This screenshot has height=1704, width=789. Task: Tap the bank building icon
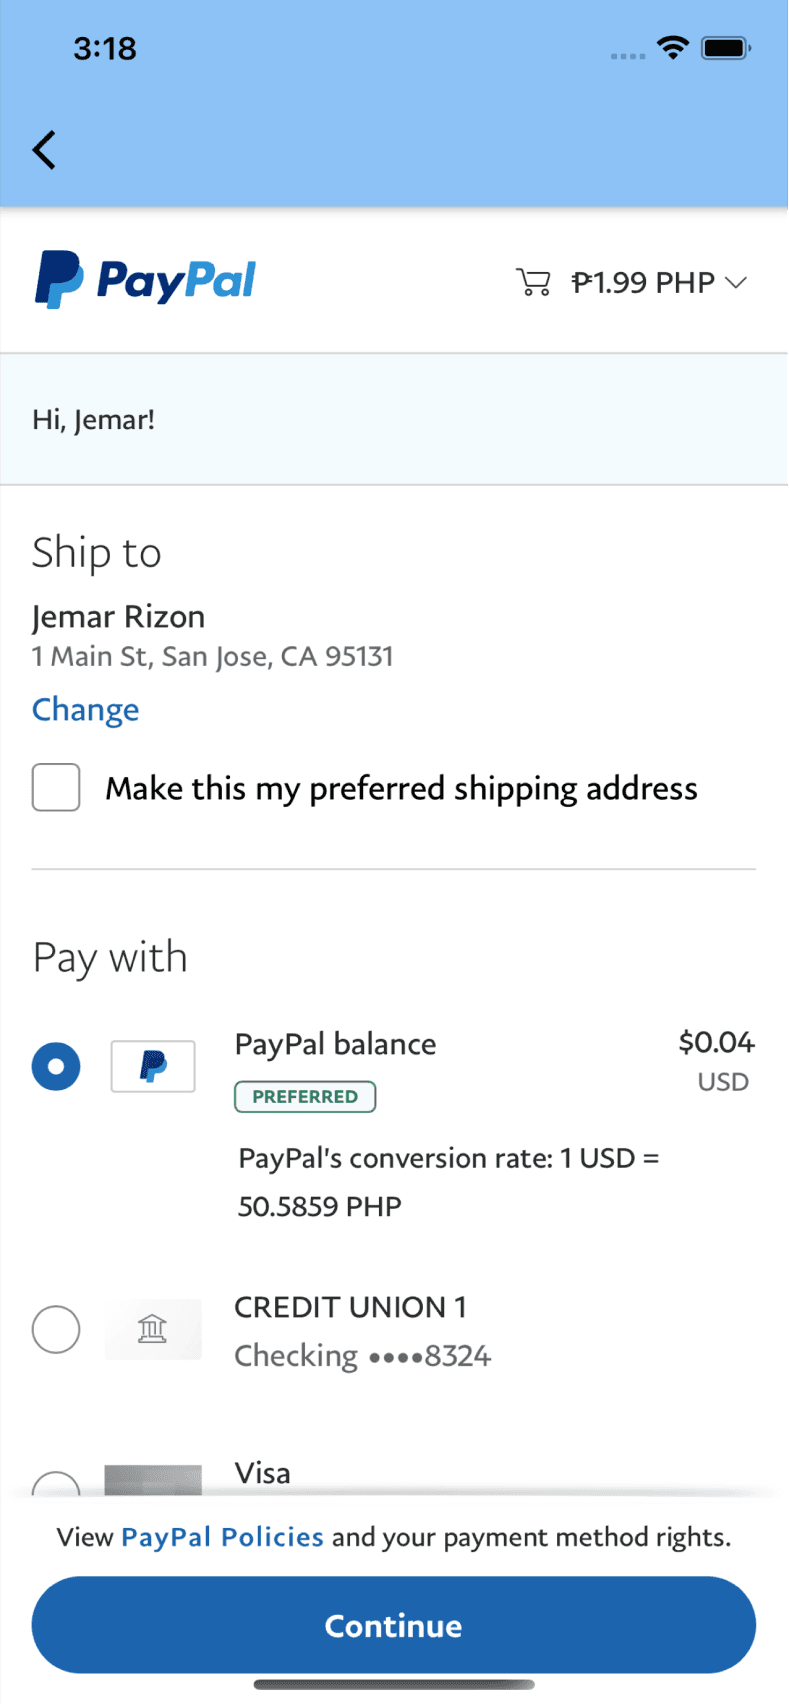(153, 1329)
